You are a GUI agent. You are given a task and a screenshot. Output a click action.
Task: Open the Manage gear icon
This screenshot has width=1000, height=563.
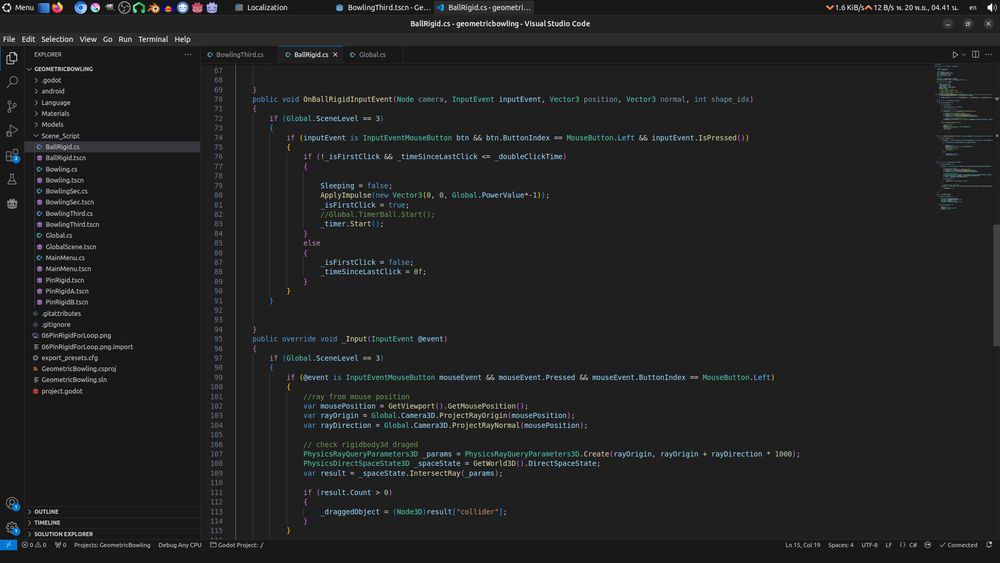point(12,528)
